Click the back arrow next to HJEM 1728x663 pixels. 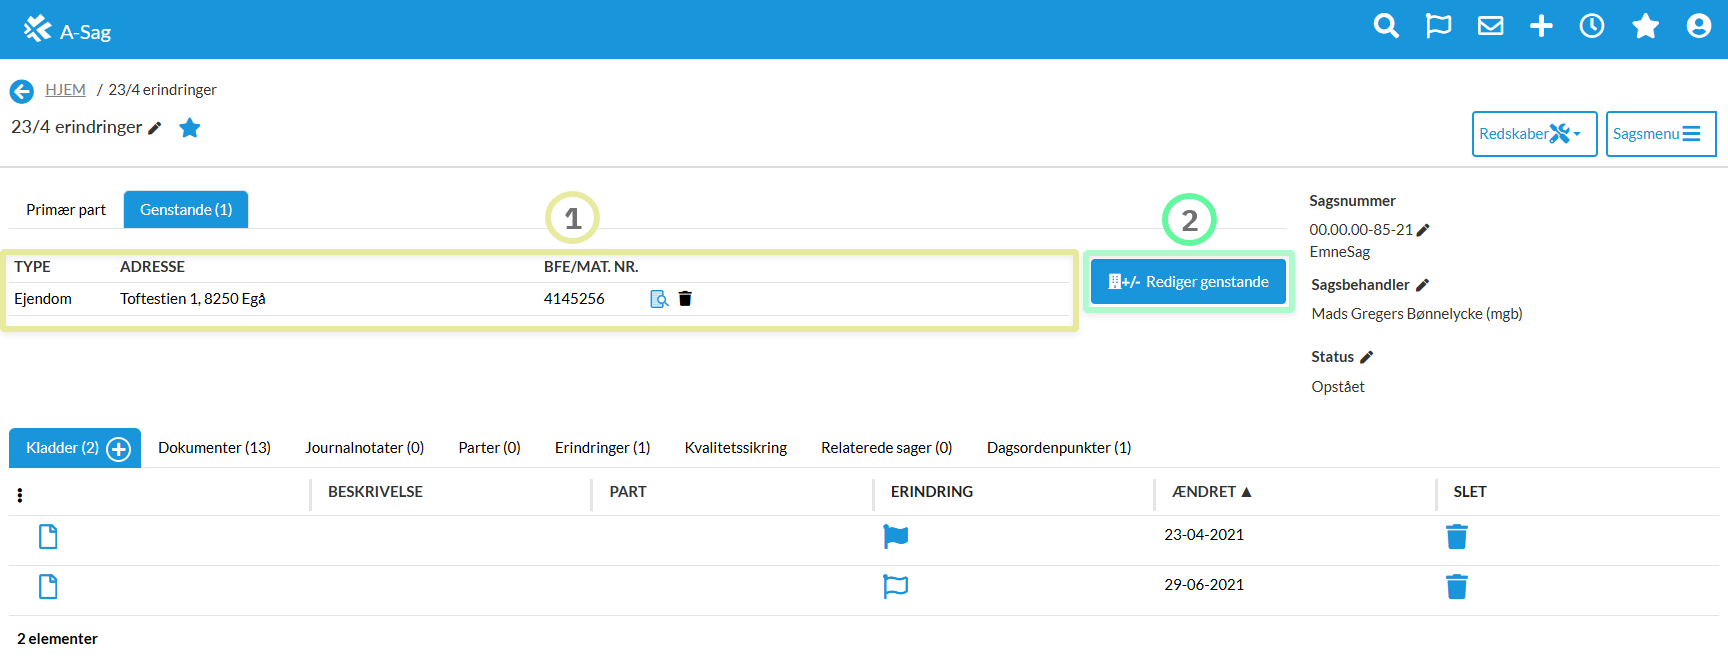point(21,91)
